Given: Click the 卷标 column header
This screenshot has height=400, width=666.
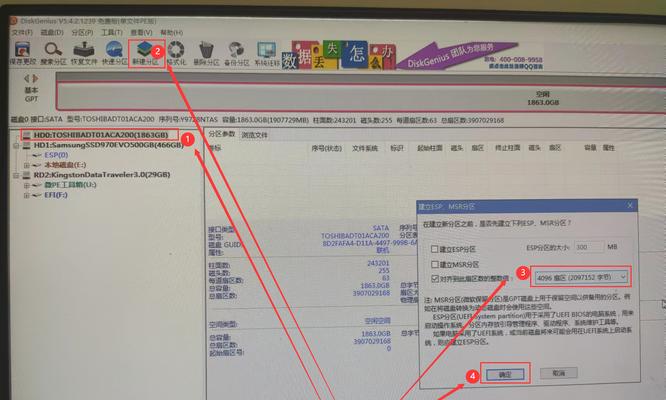Looking at the screenshot, I should coord(215,148).
